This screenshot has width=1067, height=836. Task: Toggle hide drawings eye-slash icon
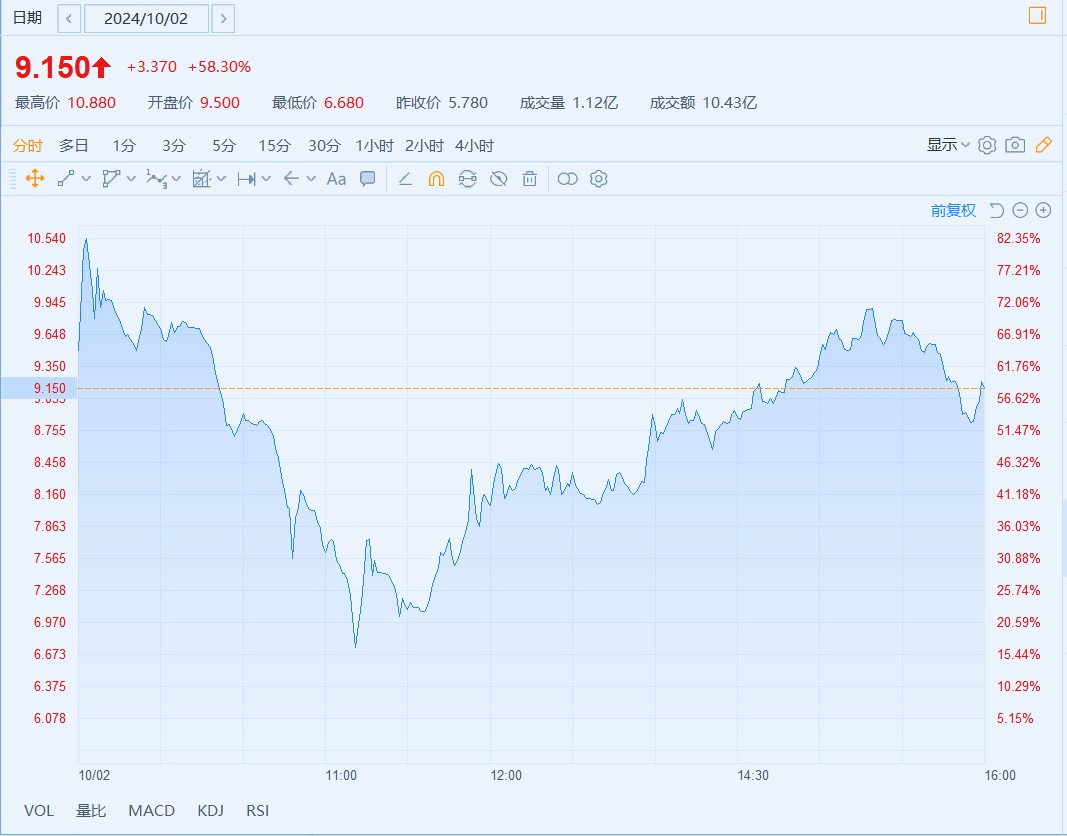tap(499, 179)
